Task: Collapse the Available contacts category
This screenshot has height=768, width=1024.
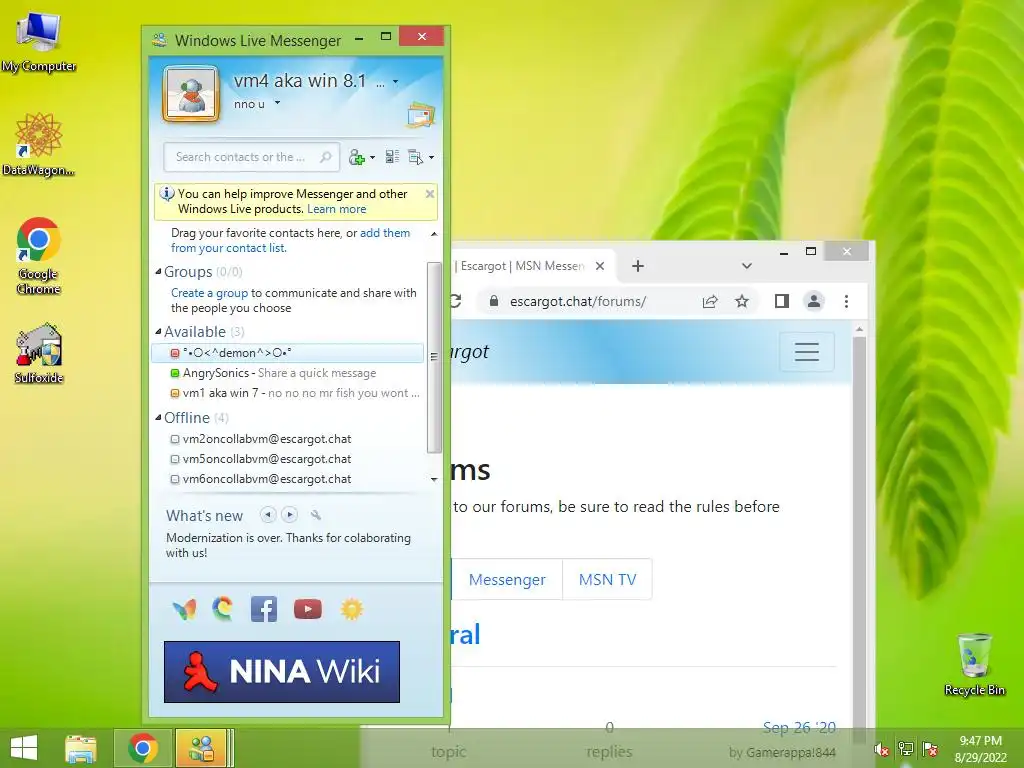Action: (x=158, y=332)
